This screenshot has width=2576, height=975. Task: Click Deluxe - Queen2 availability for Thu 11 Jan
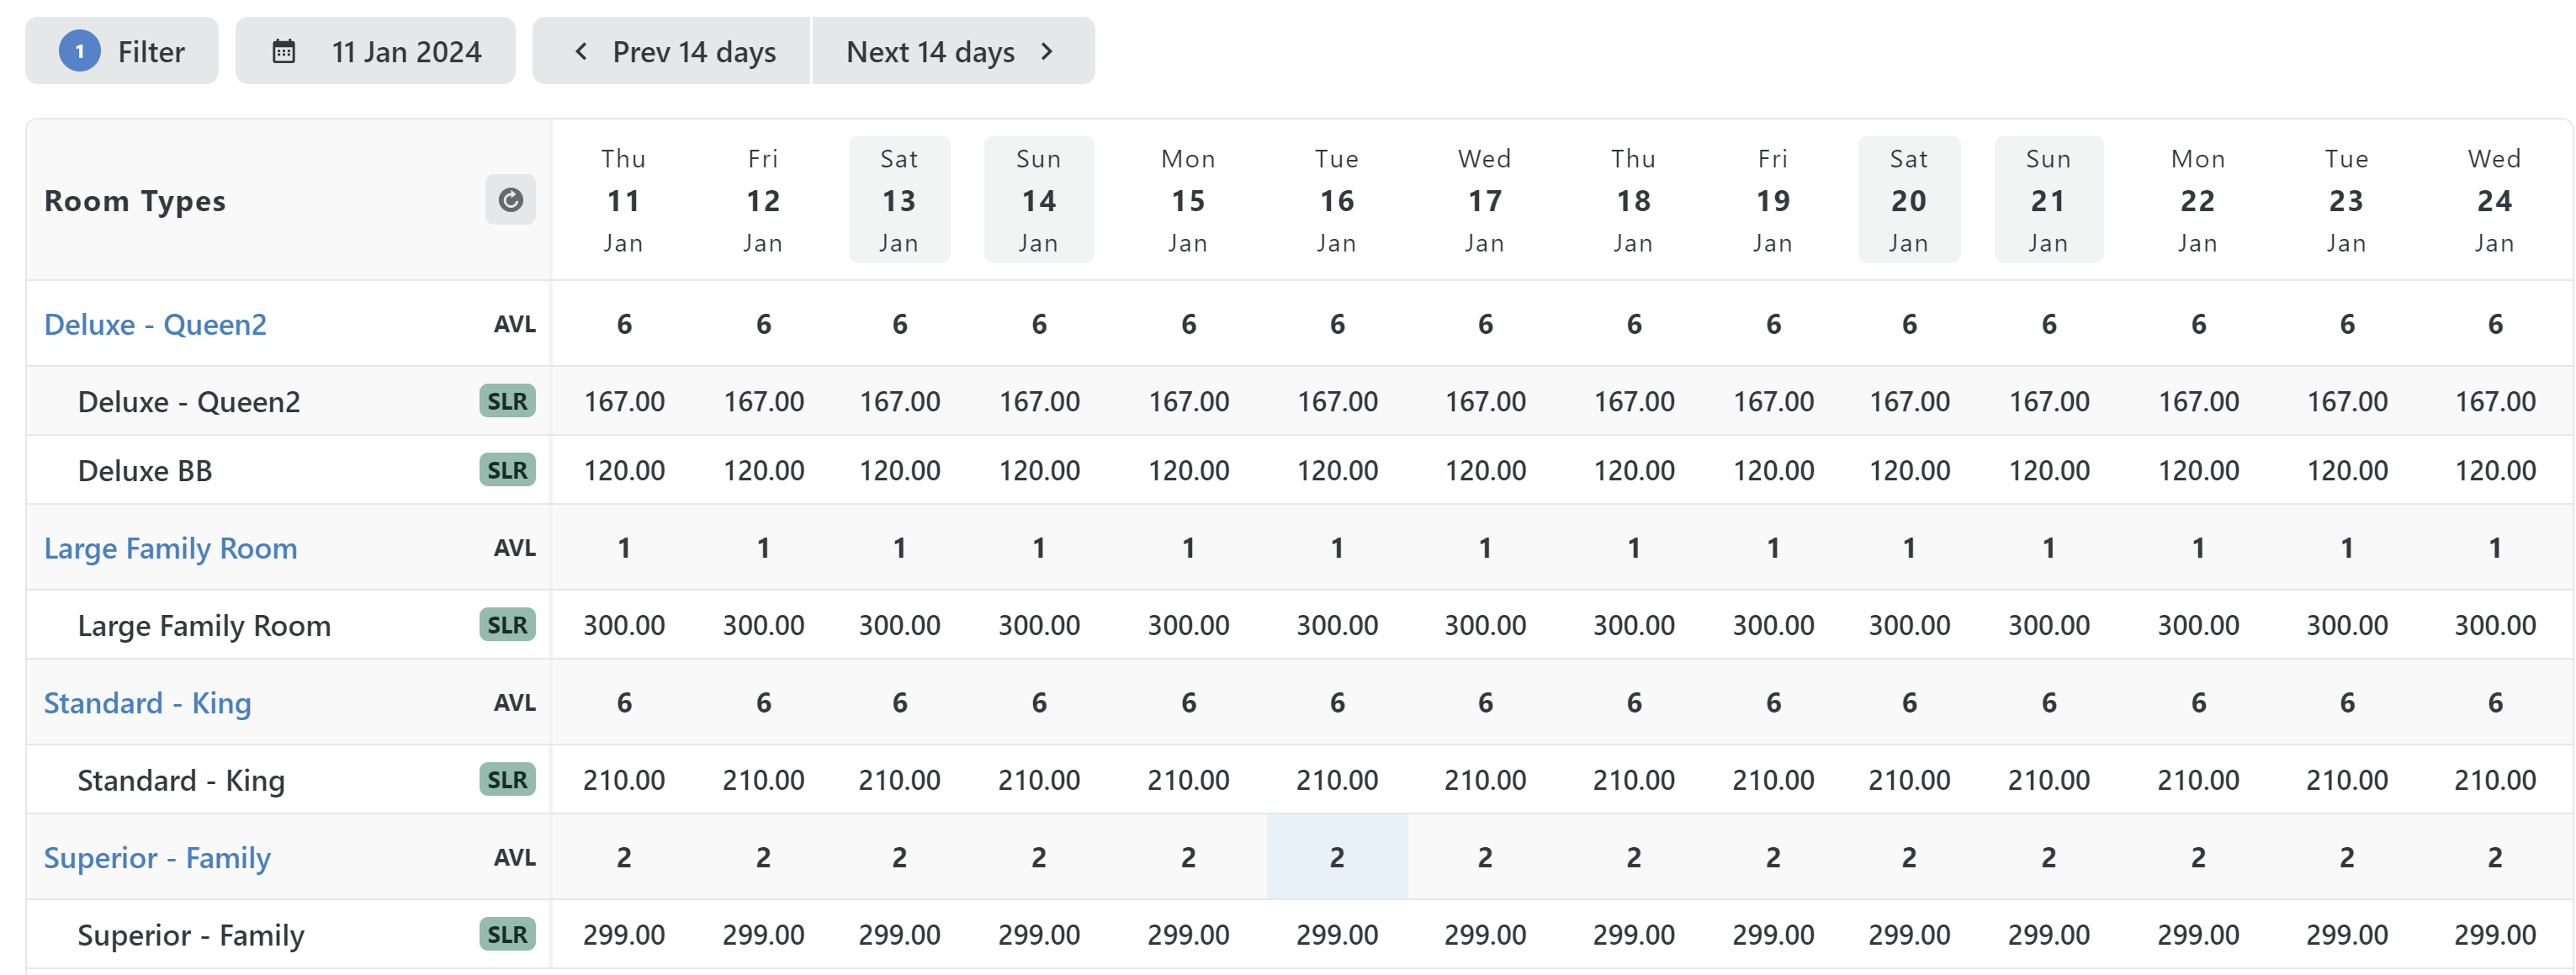(x=624, y=324)
